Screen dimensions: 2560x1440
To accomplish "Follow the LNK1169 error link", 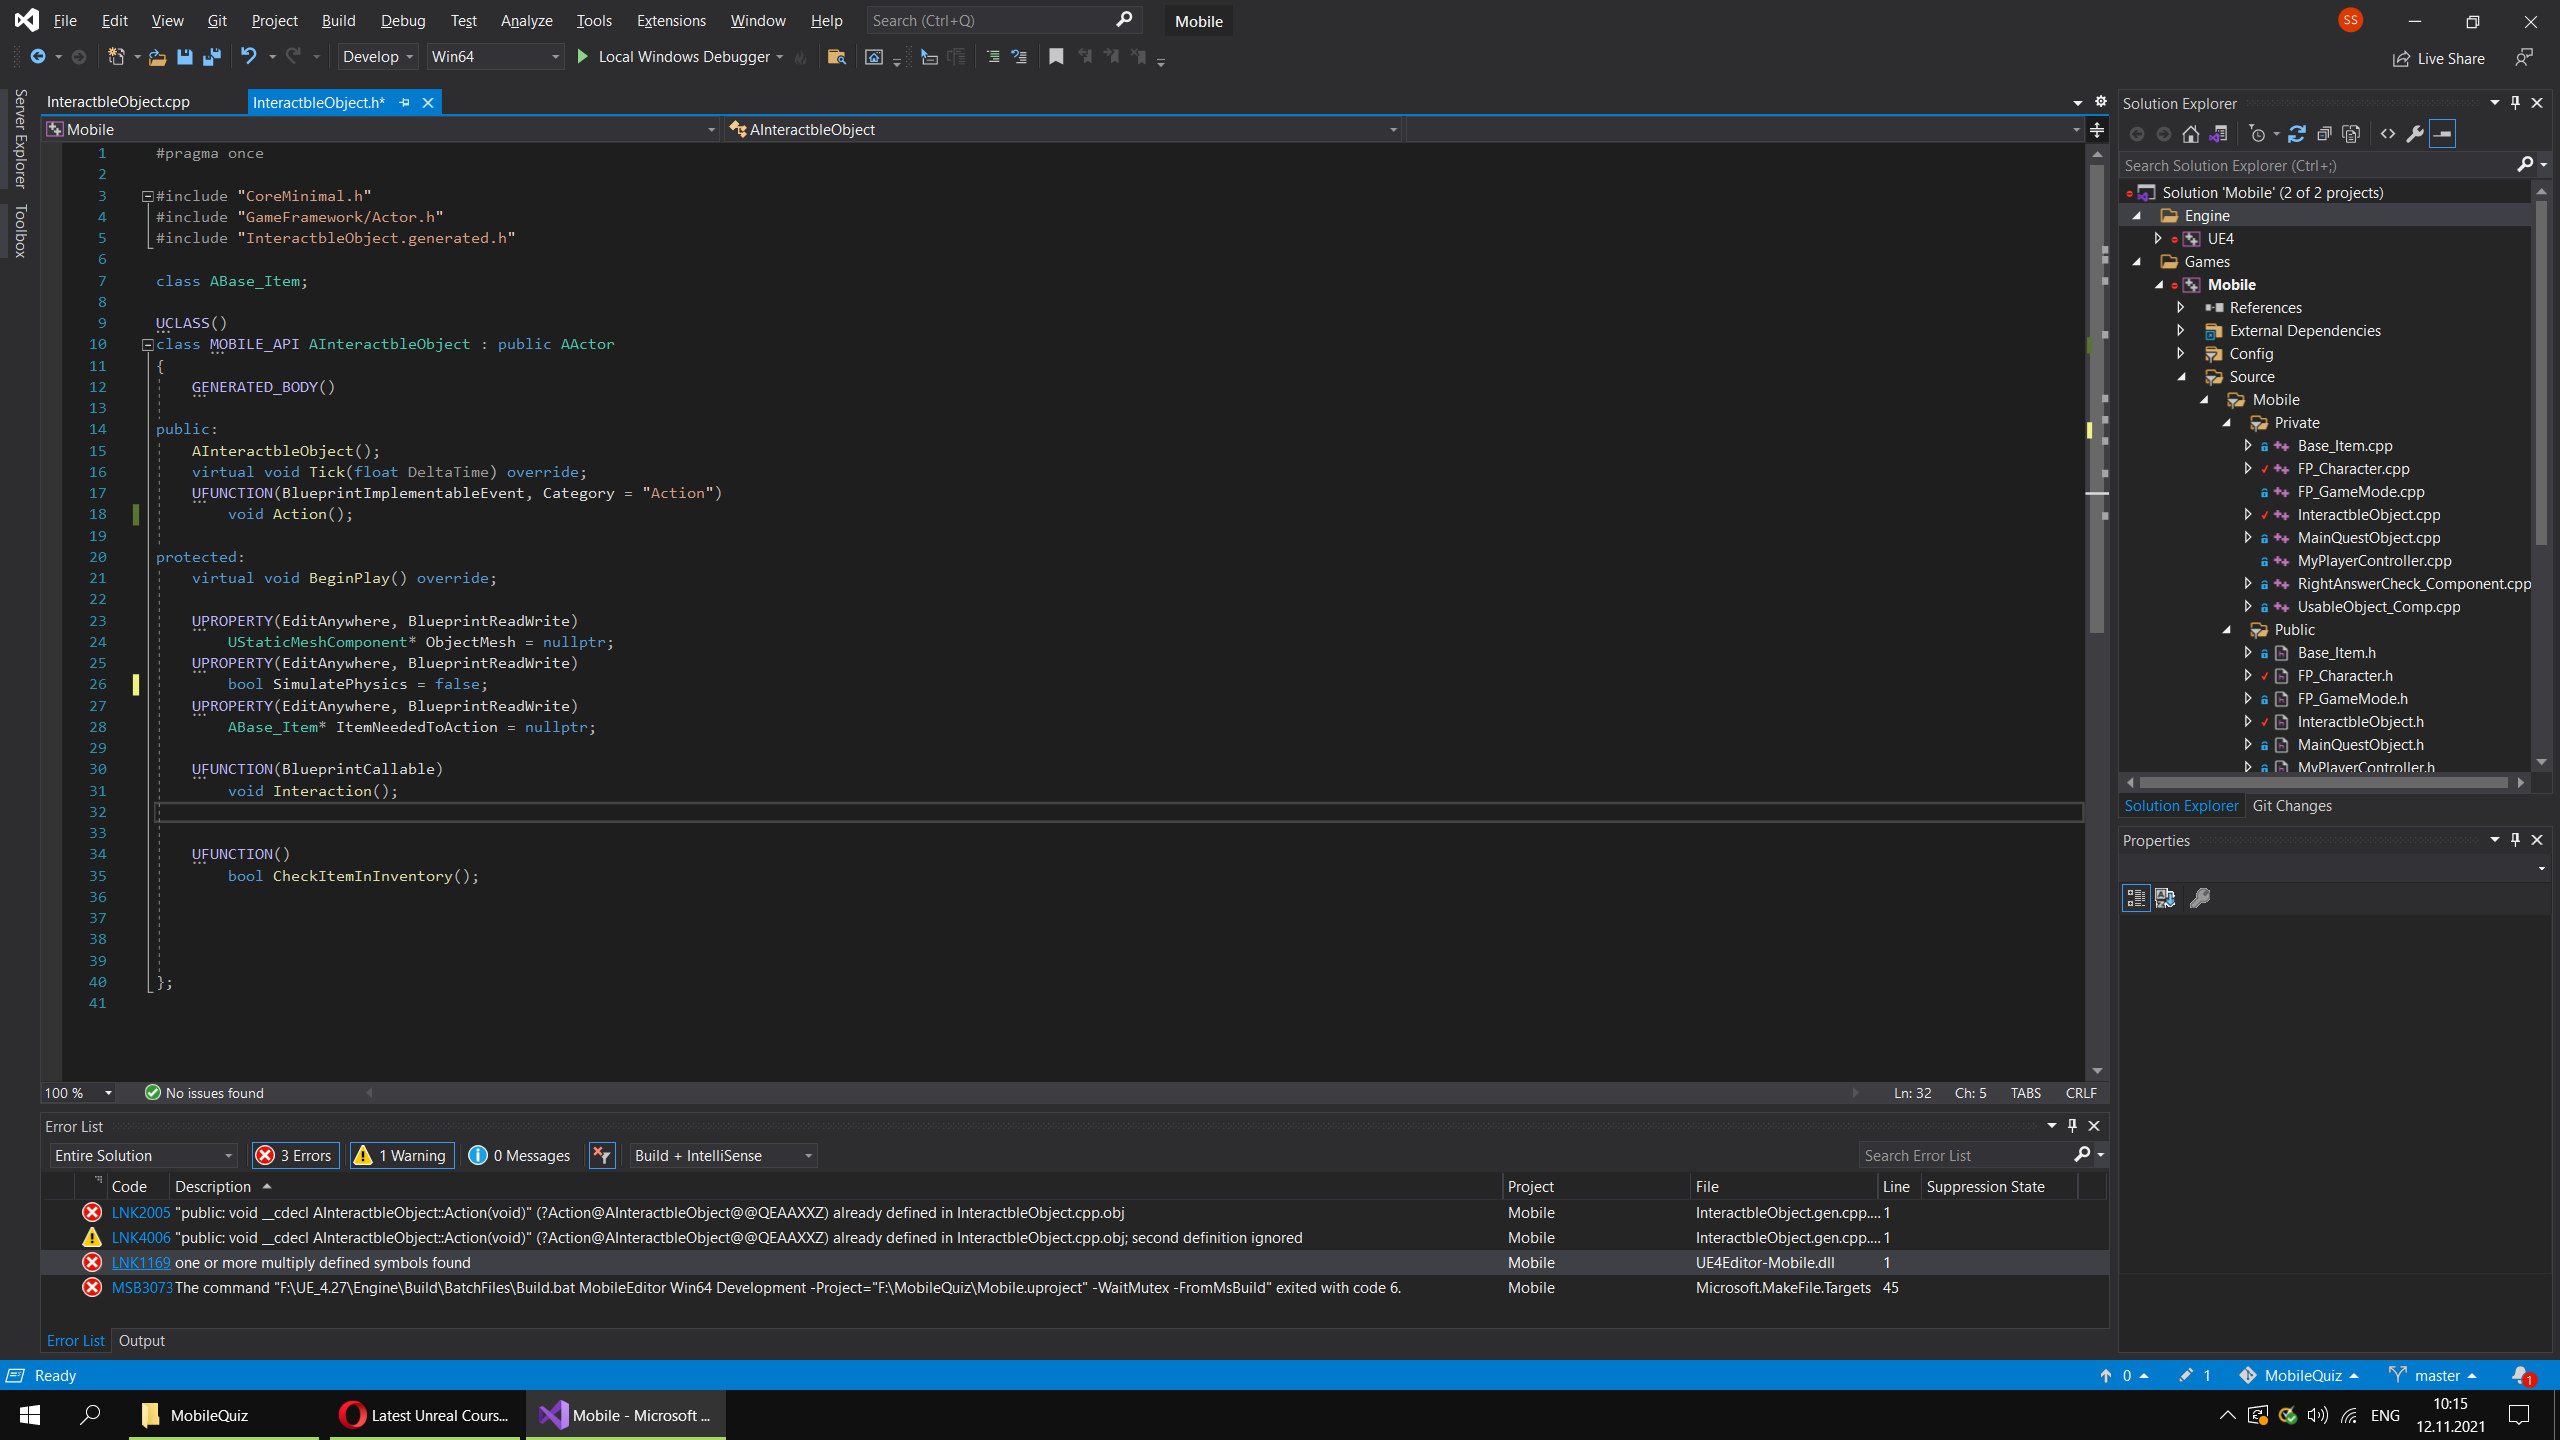I will 140,1262.
